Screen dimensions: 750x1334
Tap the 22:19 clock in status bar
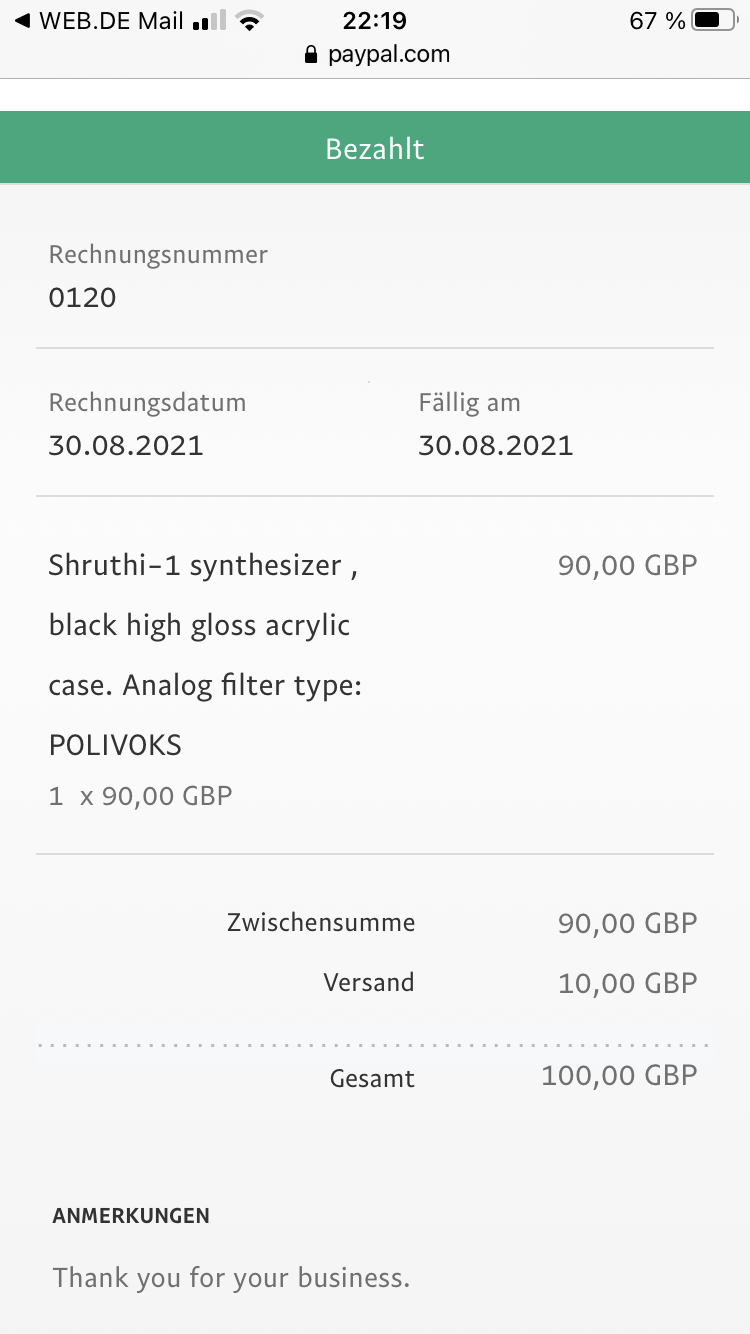point(375,20)
